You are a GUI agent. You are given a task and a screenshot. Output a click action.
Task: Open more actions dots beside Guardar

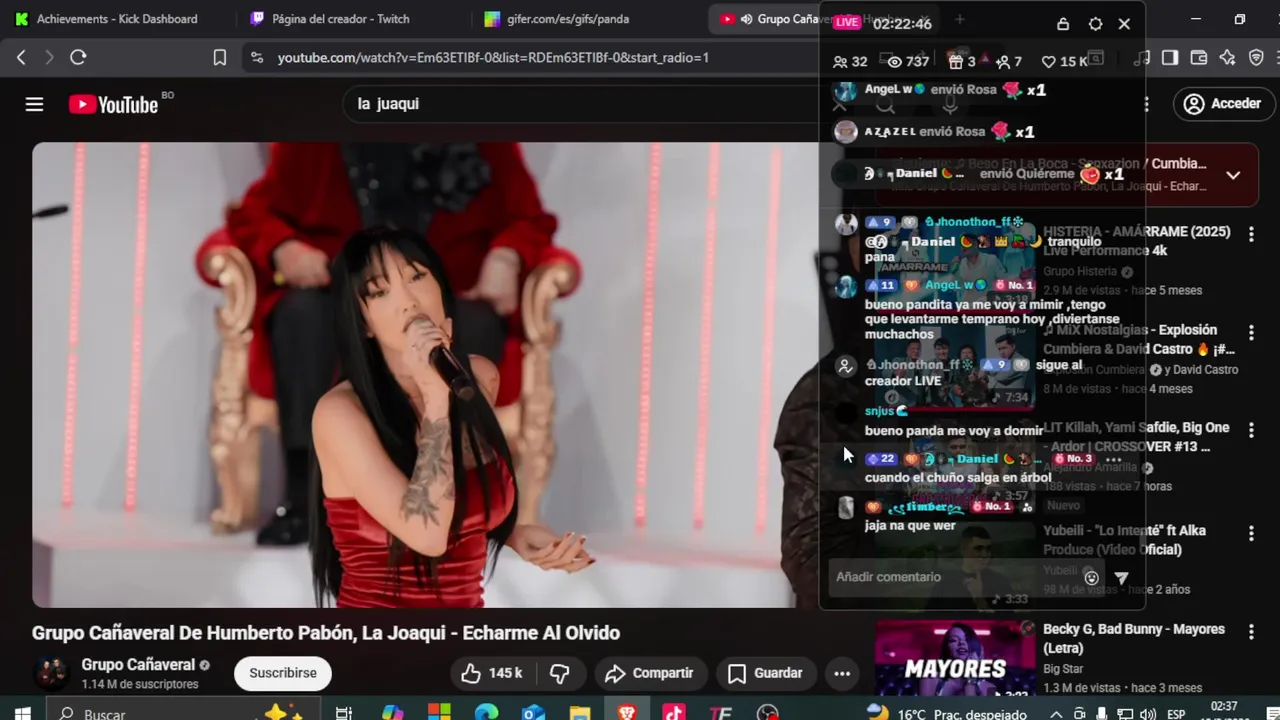click(842, 673)
